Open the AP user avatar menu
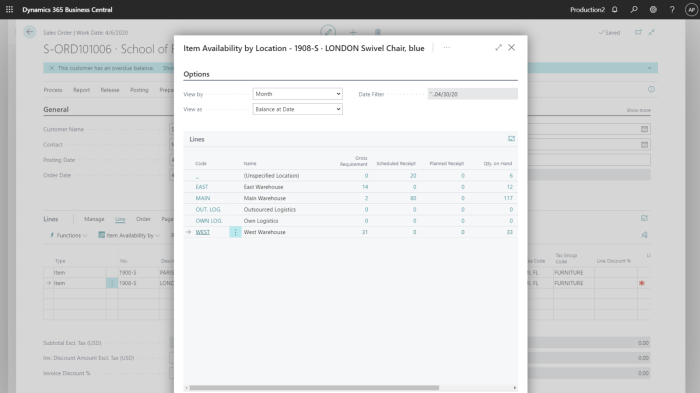Image resolution: width=700 pixels, height=393 pixels. [x=691, y=9]
